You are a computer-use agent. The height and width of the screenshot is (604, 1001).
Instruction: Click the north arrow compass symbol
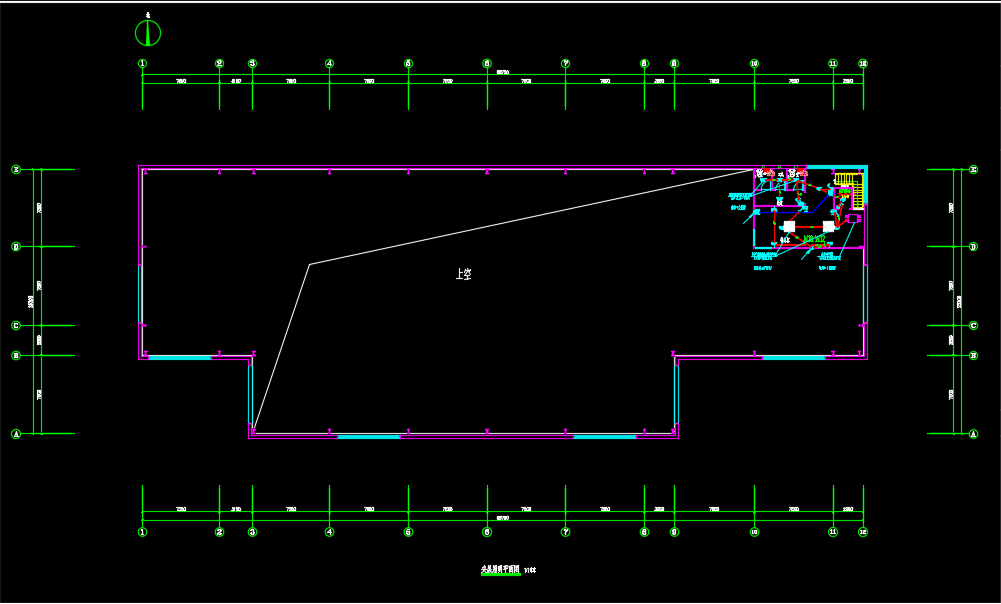tap(148, 33)
